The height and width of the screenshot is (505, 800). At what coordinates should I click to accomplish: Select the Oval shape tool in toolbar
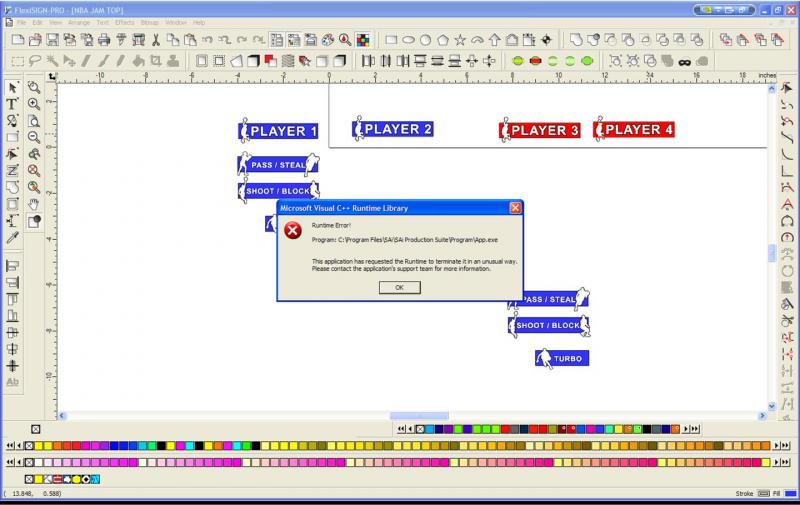[x=408, y=40]
